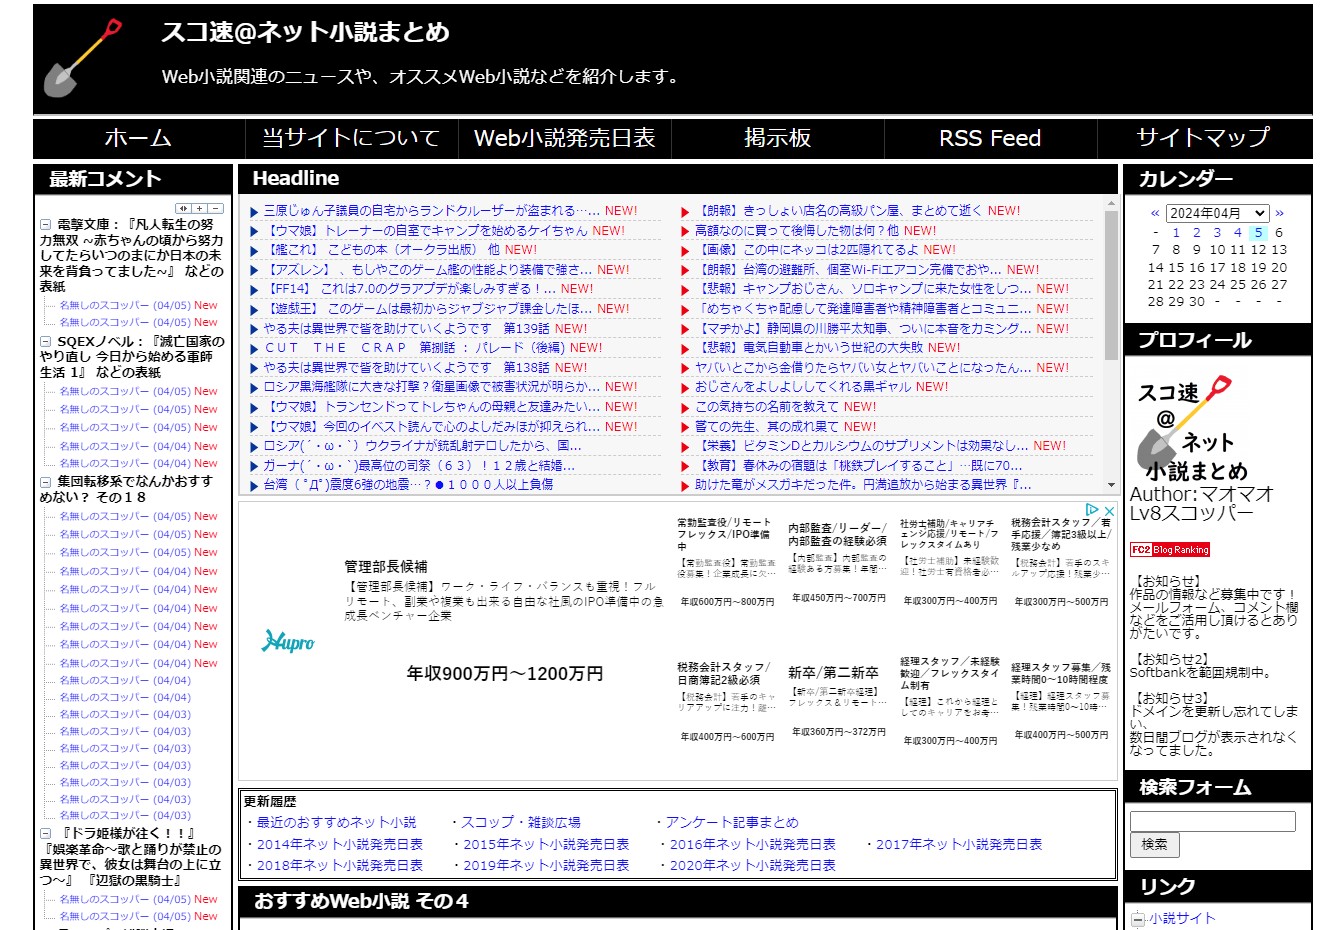This screenshot has width=1340, height=930.
Task: Open headline 【艦これ】こどもの本（オークラ出版）
Action: pyautogui.click(x=382, y=250)
